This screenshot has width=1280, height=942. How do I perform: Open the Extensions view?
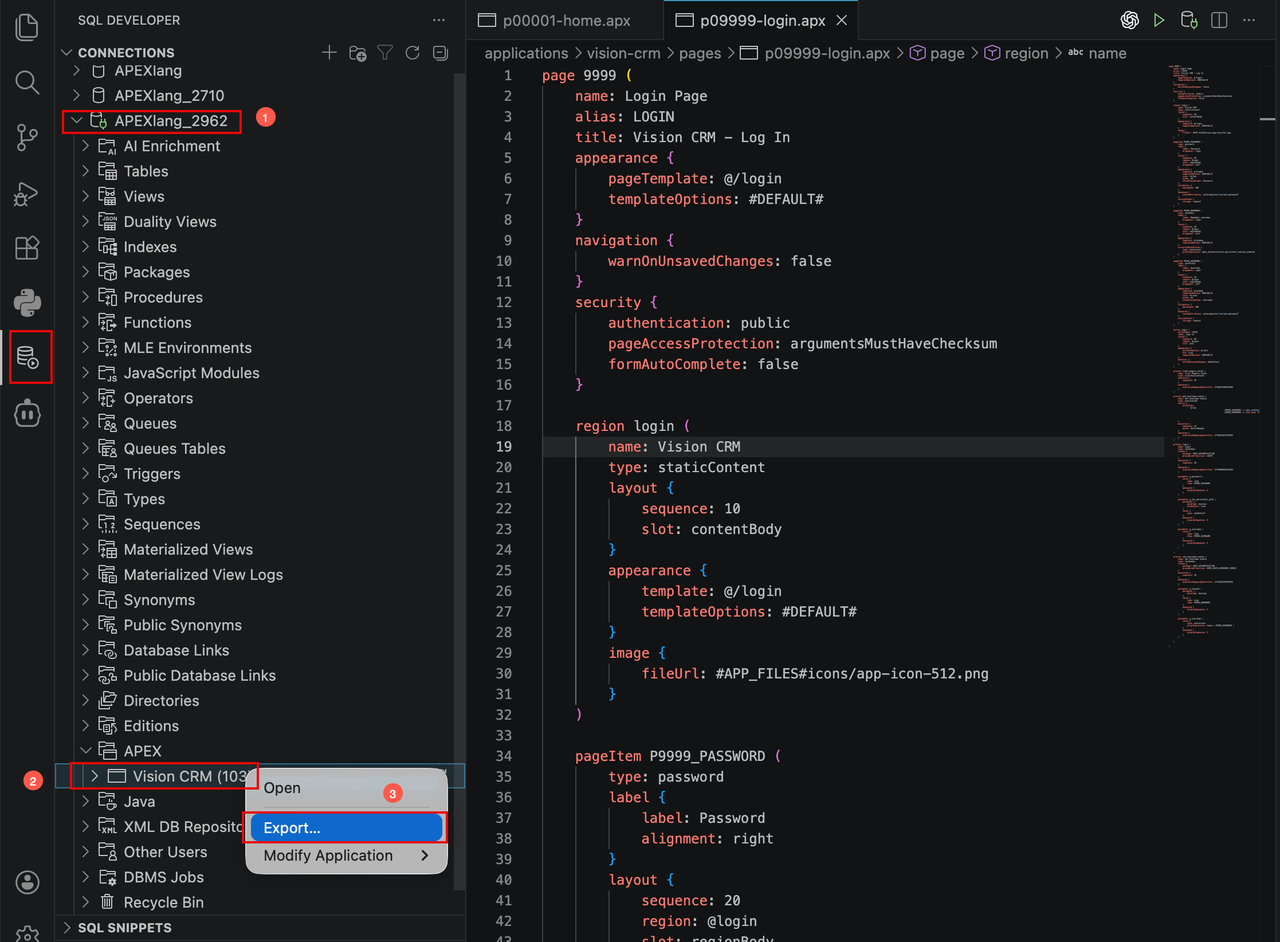click(x=28, y=248)
